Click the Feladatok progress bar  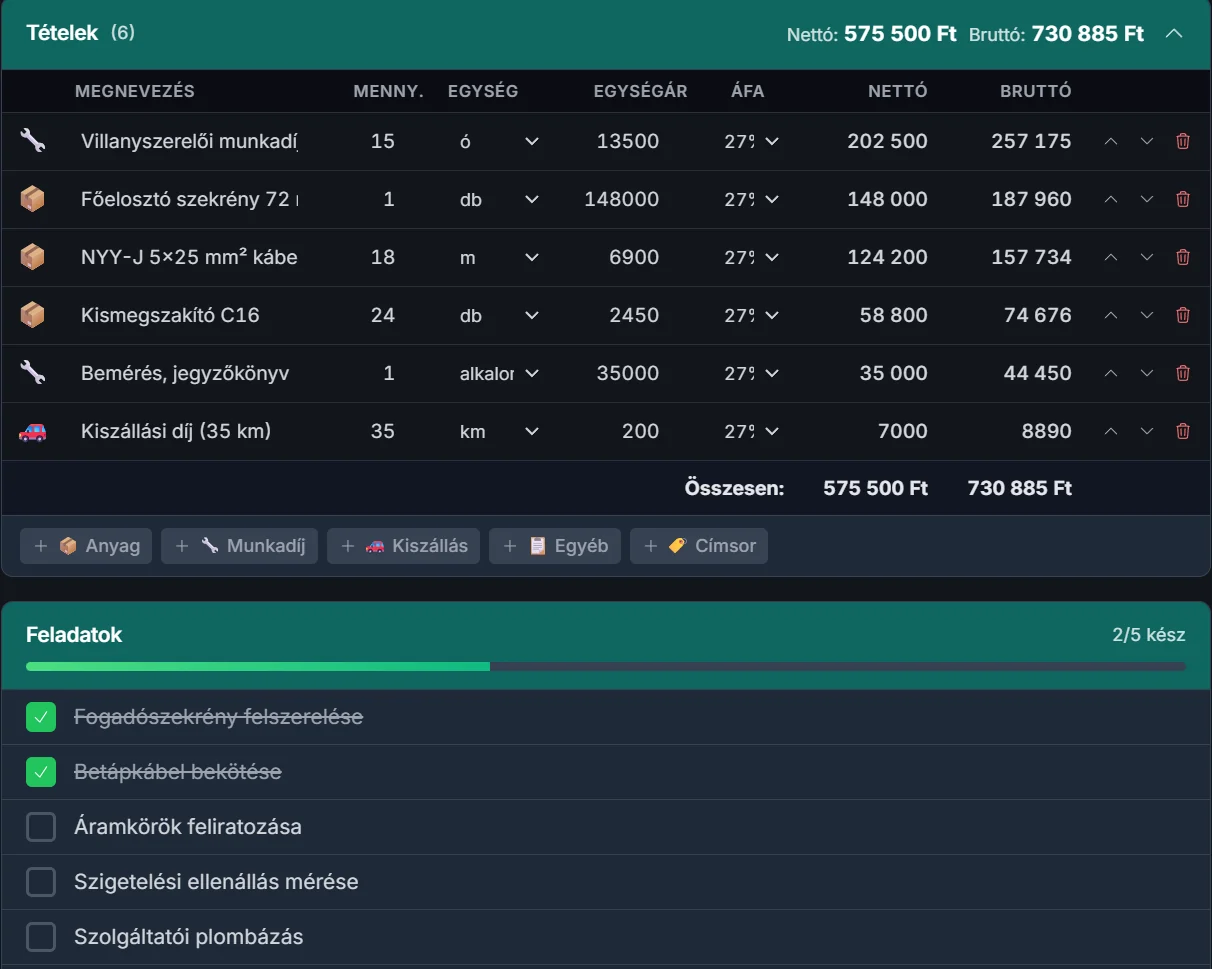(x=606, y=666)
